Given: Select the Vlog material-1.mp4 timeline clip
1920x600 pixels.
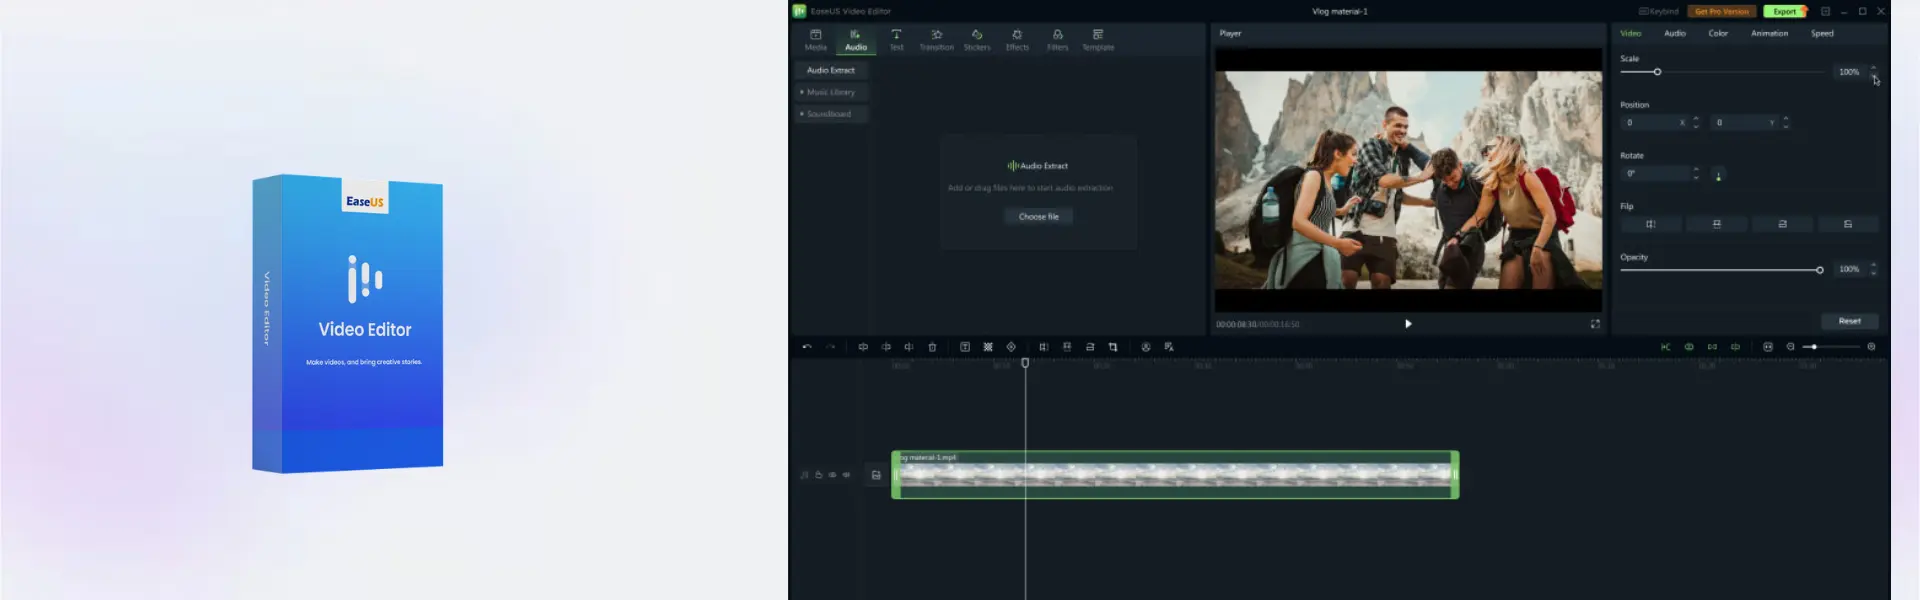Looking at the screenshot, I should click(x=1175, y=475).
